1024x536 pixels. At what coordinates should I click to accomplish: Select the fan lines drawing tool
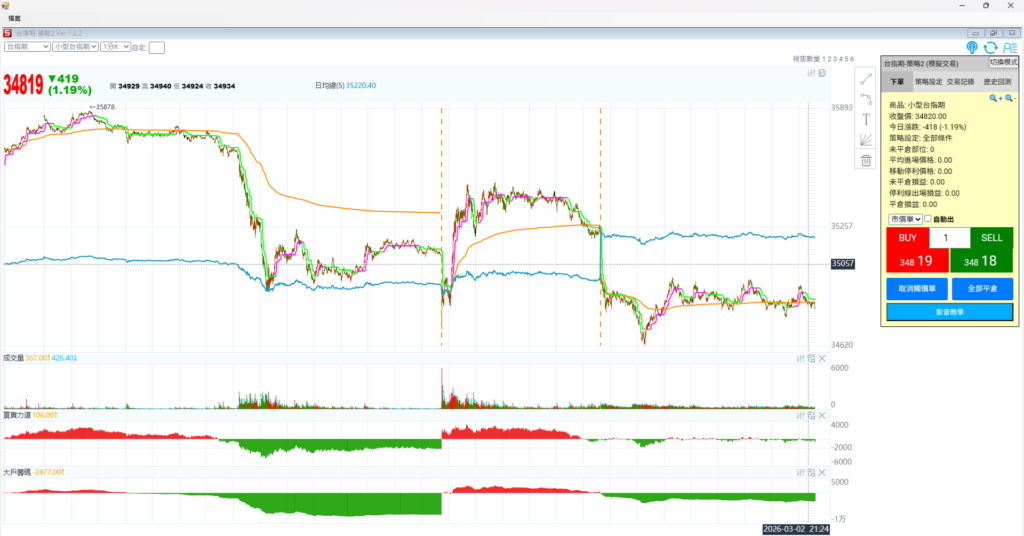point(866,140)
